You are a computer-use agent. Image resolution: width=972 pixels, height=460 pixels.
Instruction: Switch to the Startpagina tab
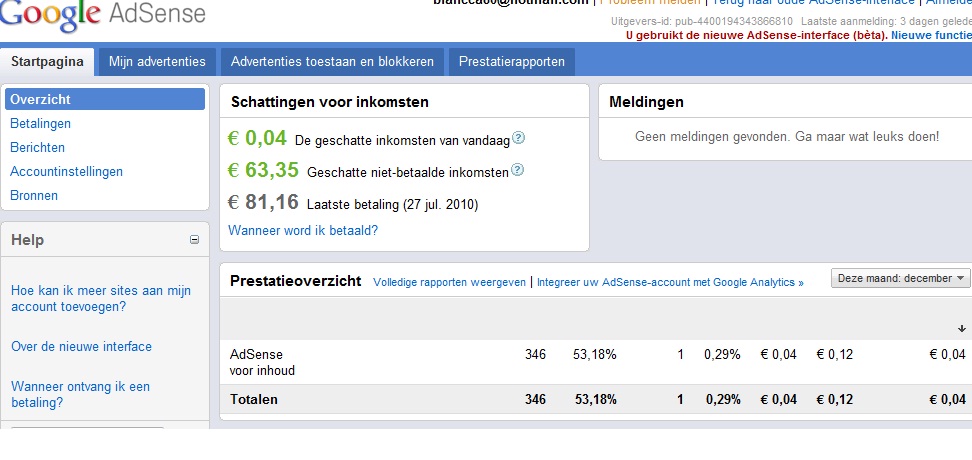[x=47, y=62]
